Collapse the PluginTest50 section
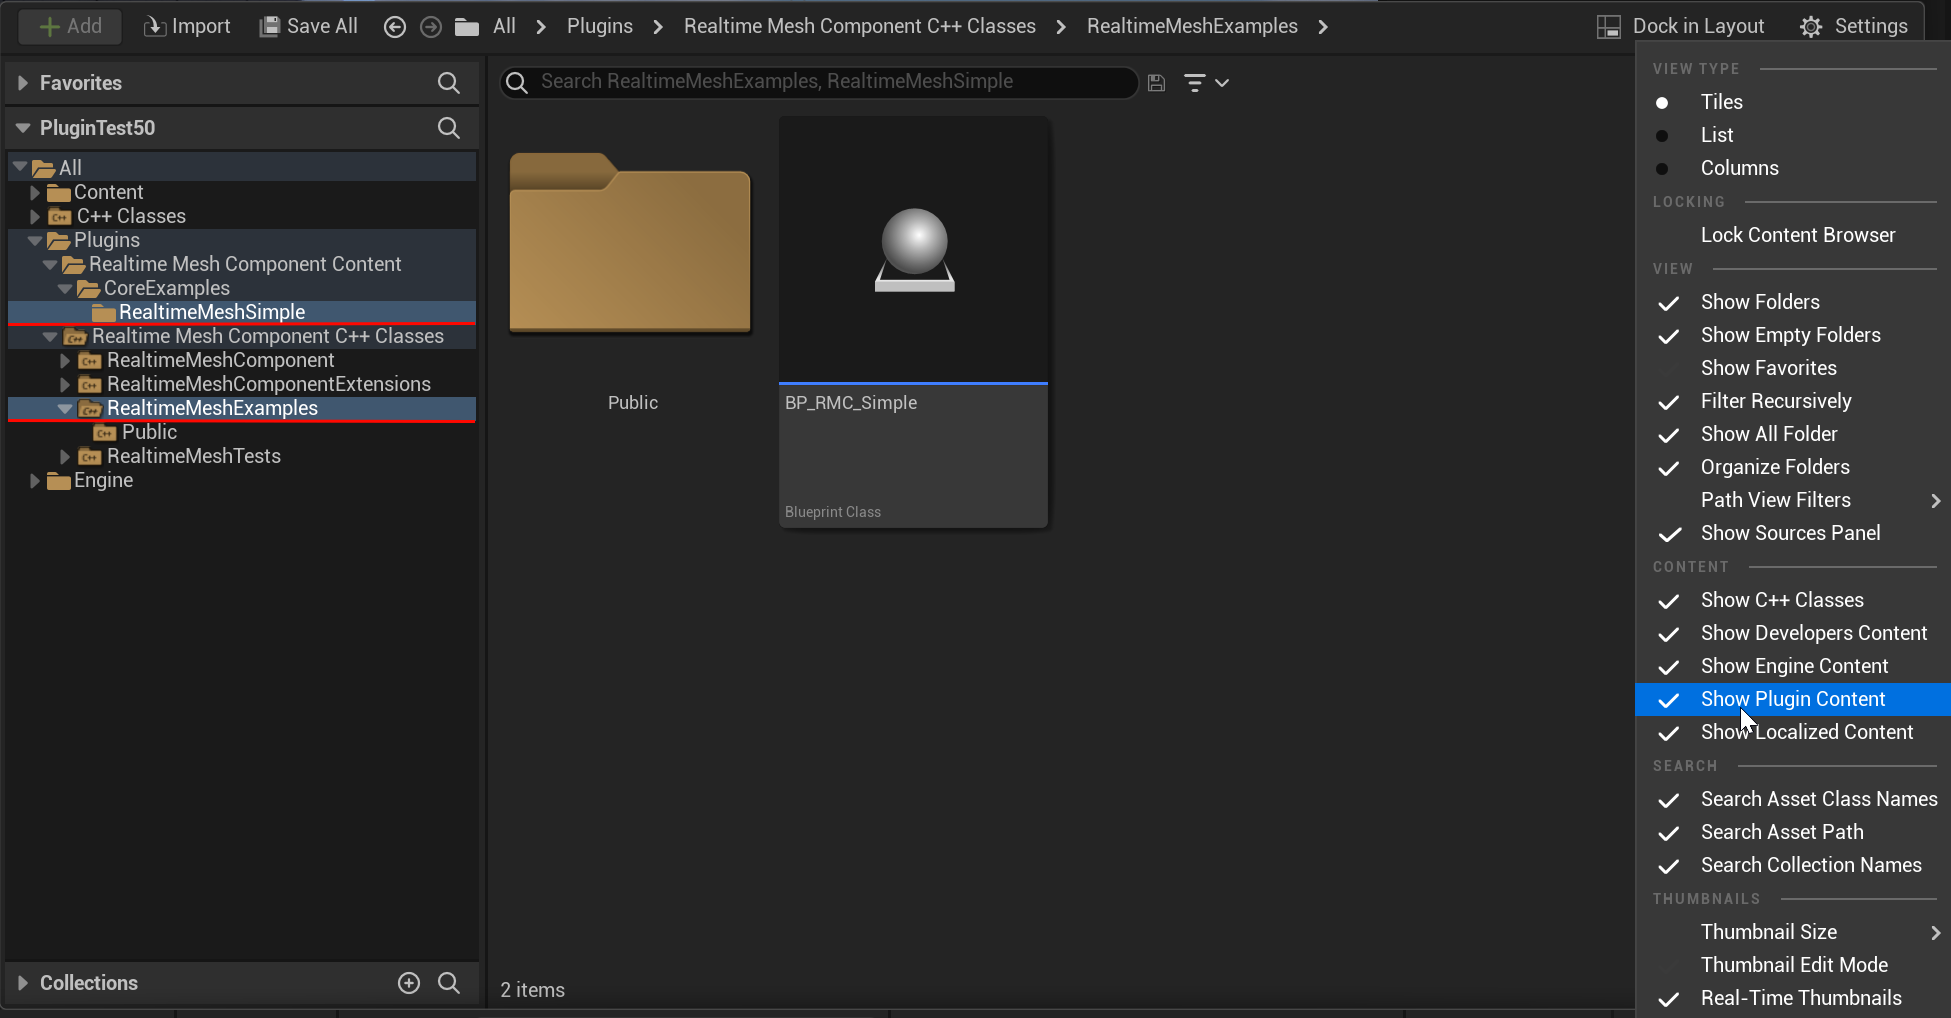The image size is (1951, 1018). point(22,128)
